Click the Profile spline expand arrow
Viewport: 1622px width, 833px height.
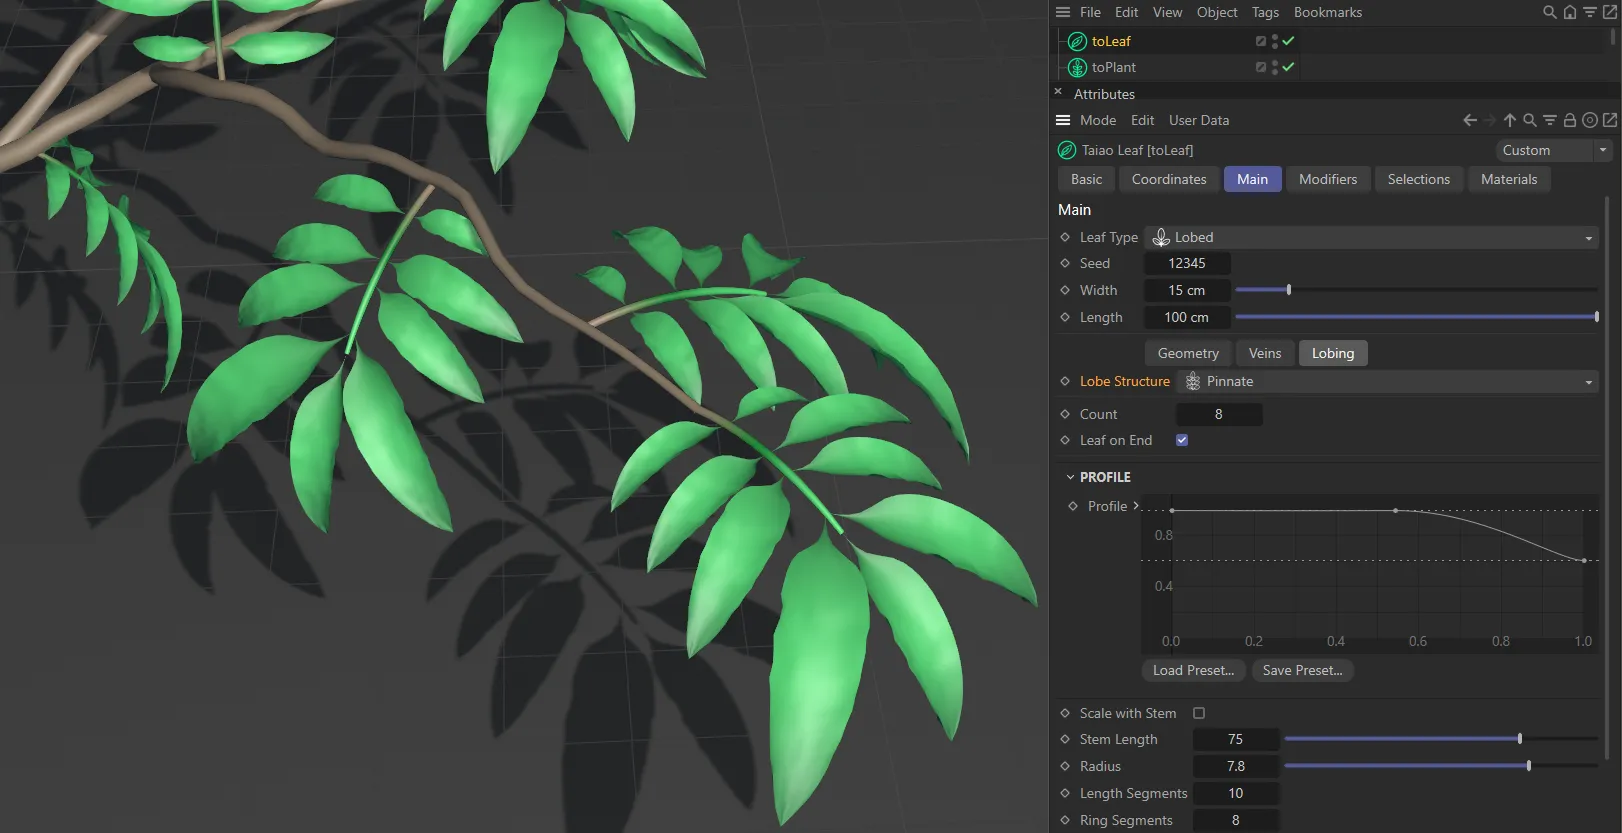(1136, 506)
